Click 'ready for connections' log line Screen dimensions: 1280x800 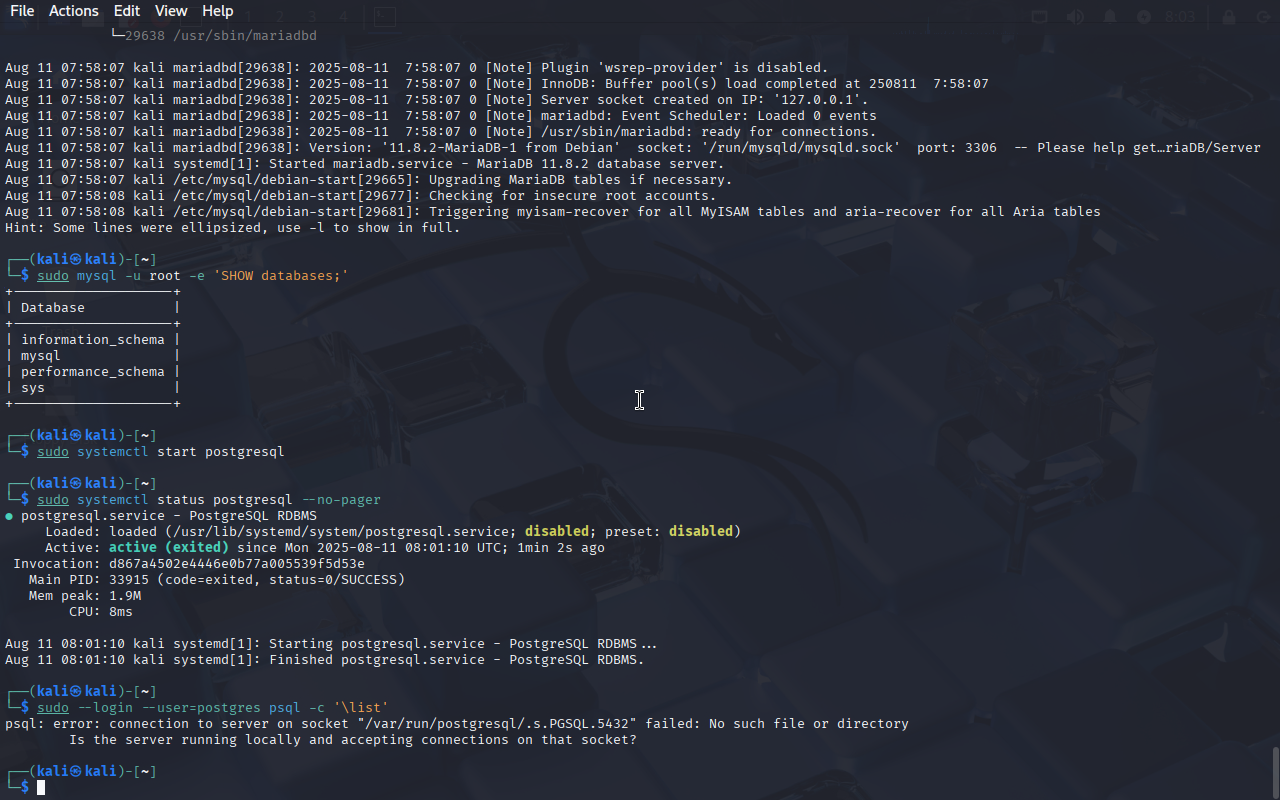pyautogui.click(x=441, y=132)
